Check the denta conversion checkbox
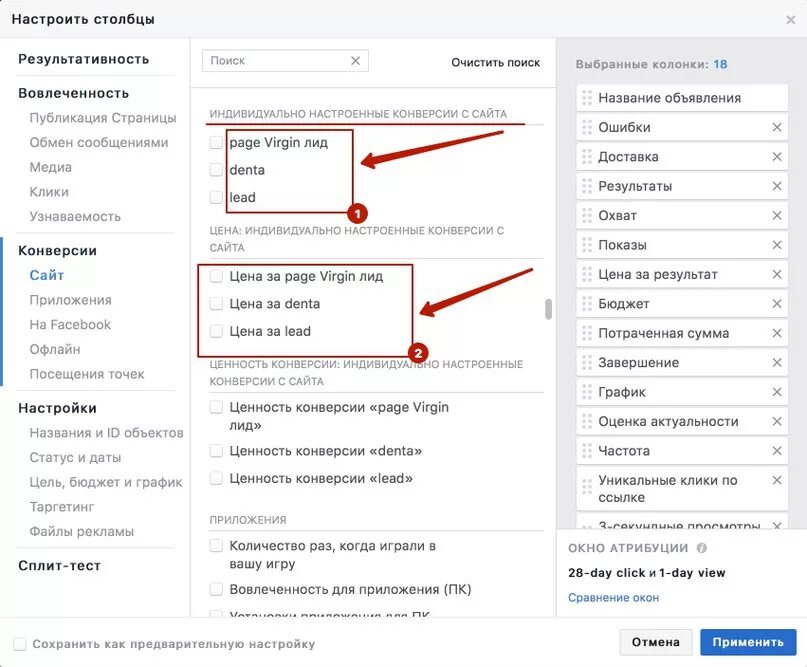This screenshot has height=667, width=807. [x=216, y=169]
